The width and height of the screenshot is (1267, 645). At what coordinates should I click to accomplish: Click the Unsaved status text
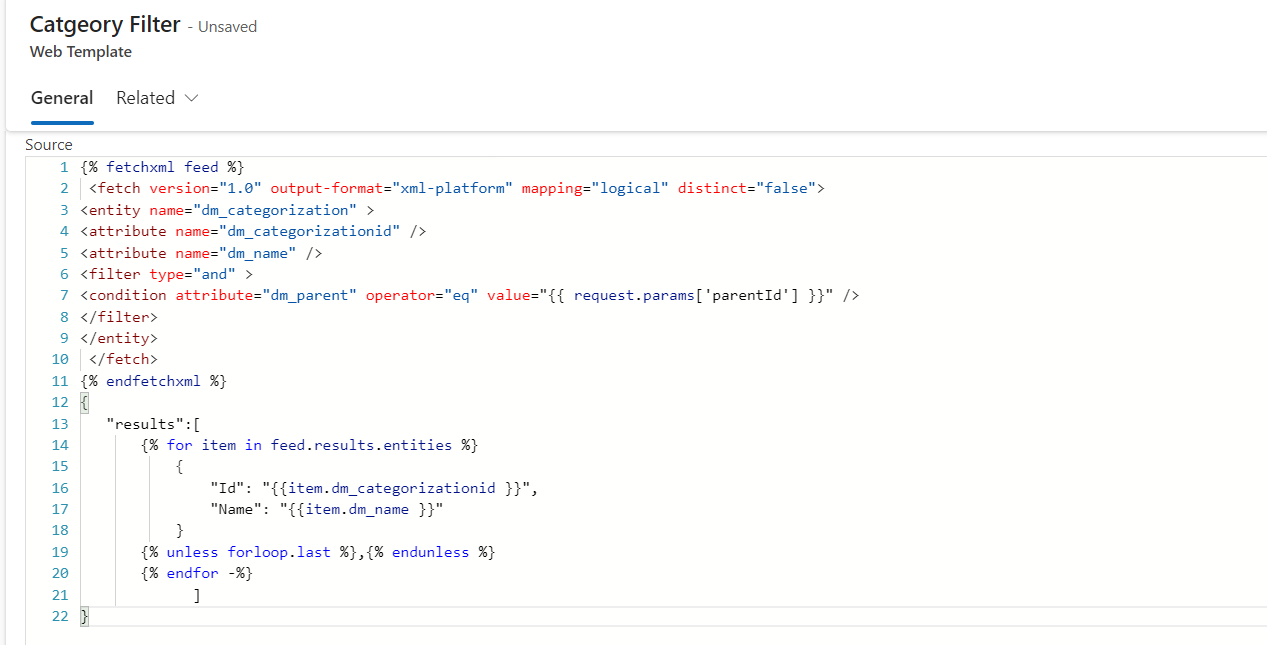point(226,26)
